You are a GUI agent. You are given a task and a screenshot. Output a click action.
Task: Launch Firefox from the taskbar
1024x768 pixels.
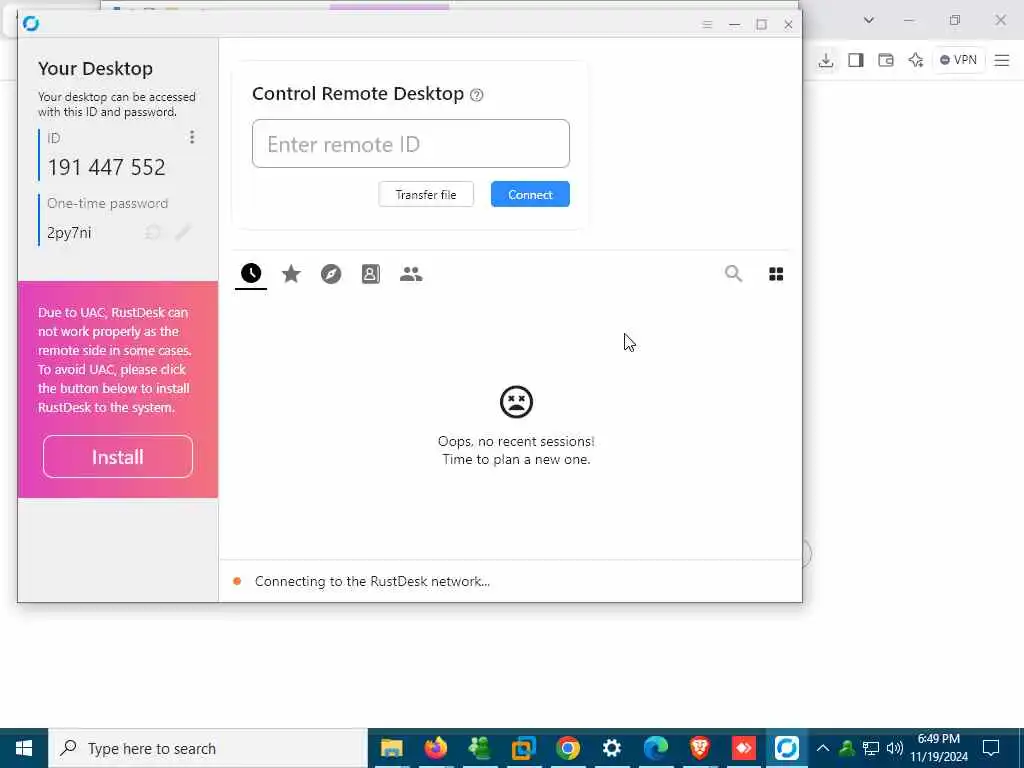click(x=436, y=748)
